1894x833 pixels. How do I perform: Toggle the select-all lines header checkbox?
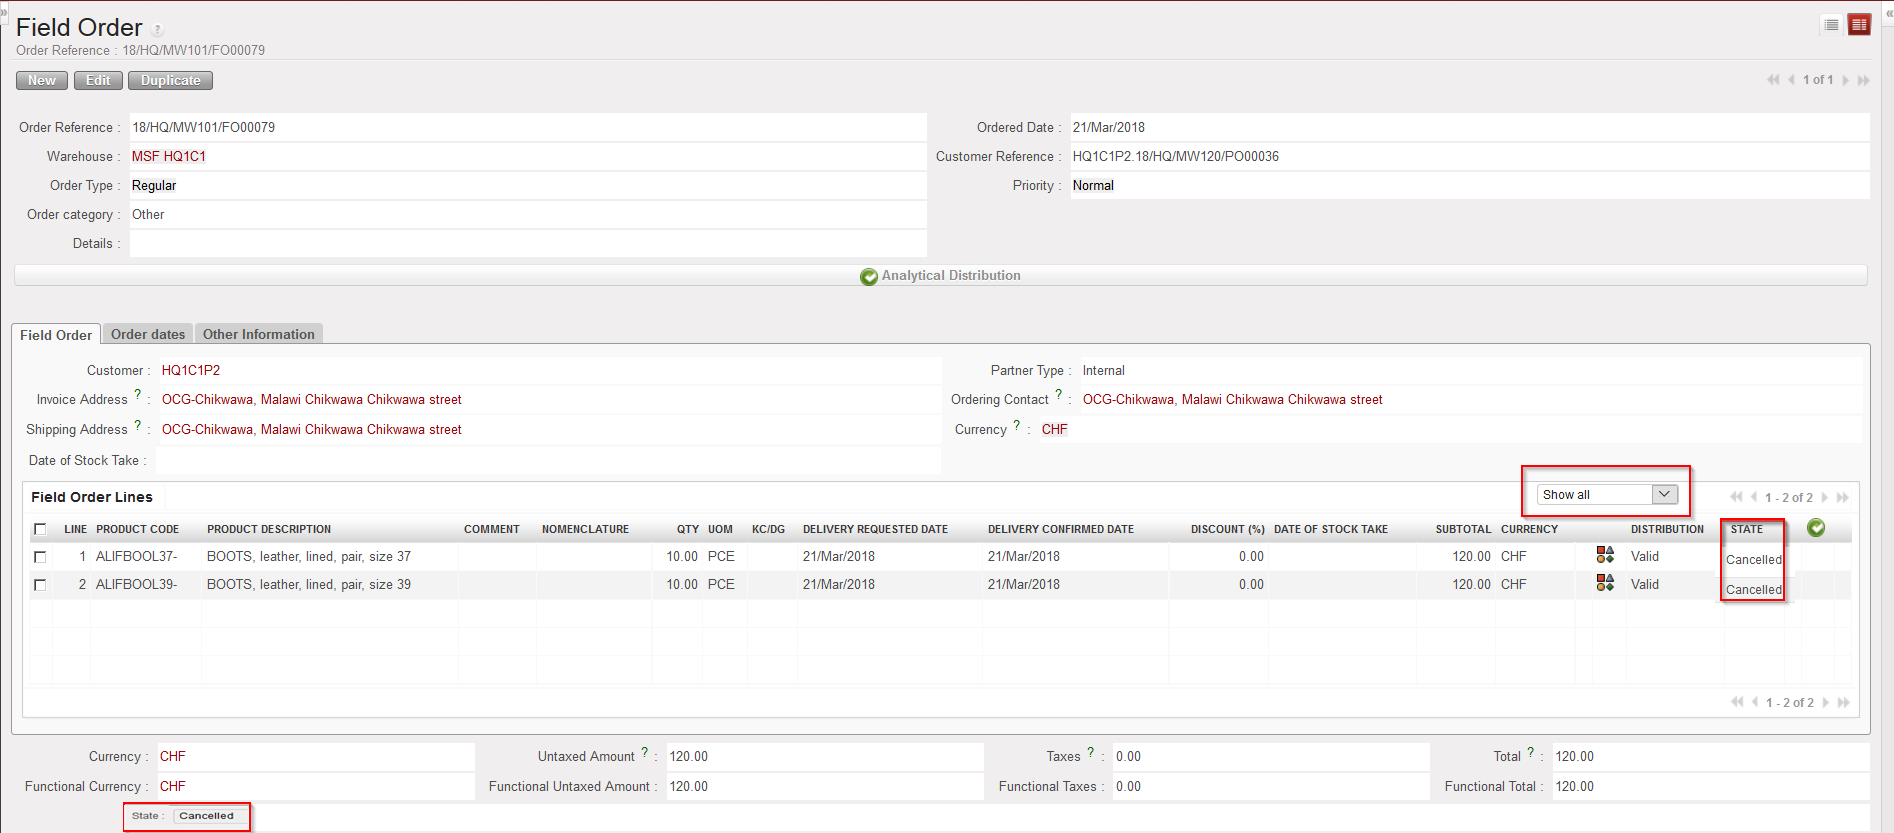(x=40, y=529)
